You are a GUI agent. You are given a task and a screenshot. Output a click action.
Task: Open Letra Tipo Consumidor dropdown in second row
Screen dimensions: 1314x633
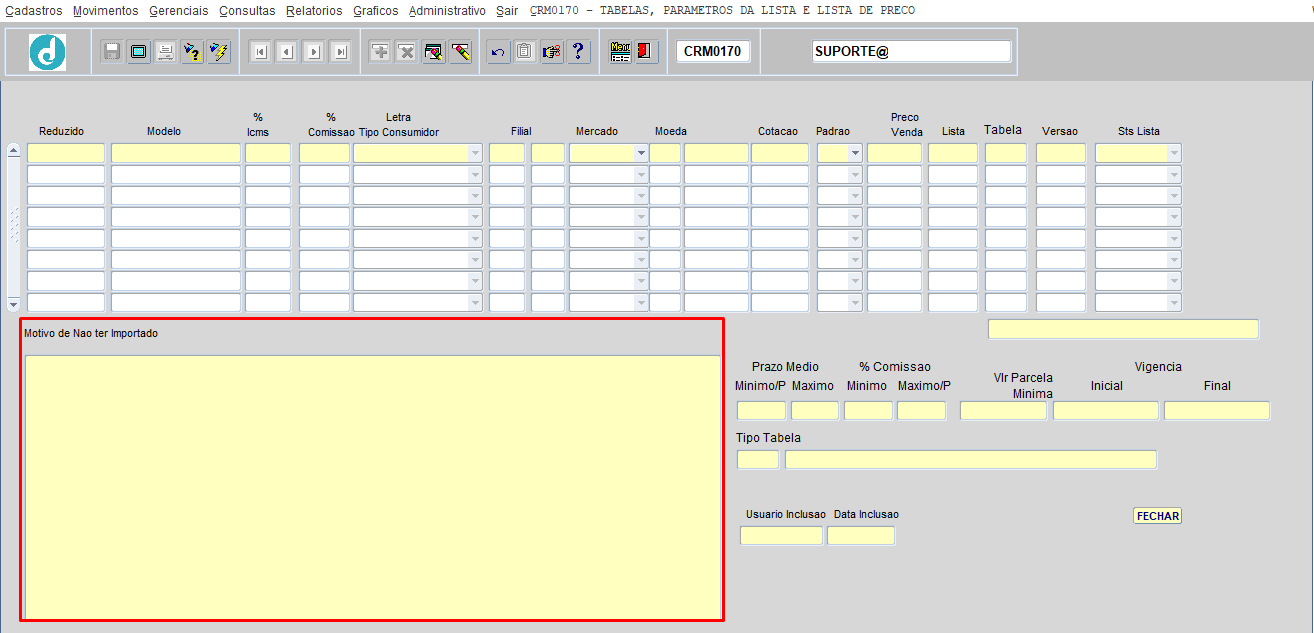[475, 174]
